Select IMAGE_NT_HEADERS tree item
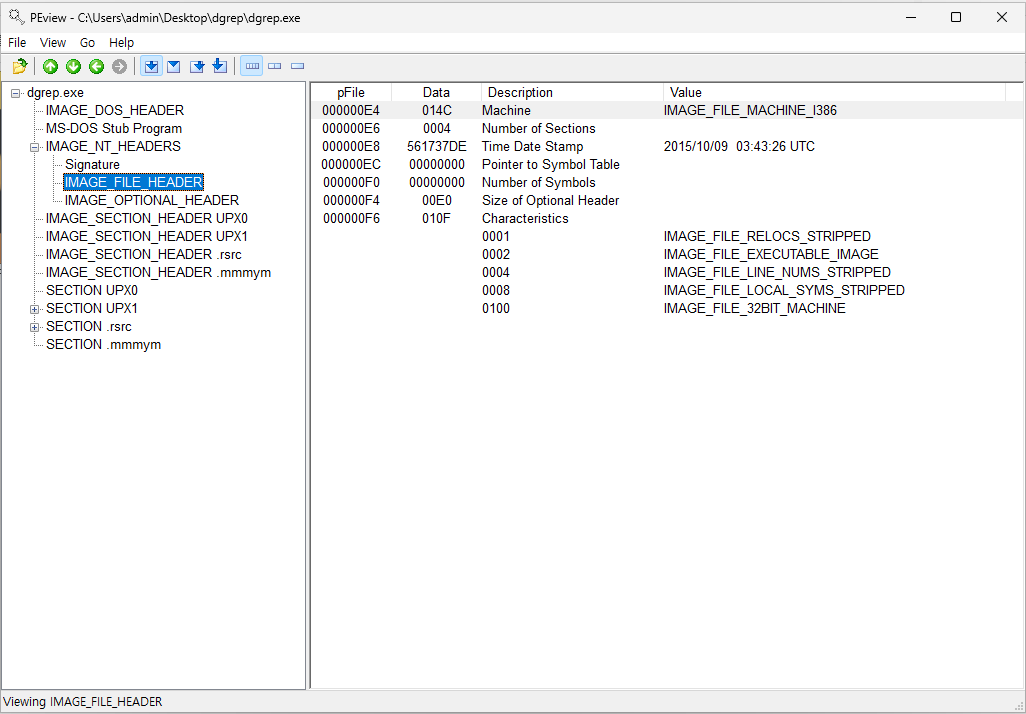The image size is (1026, 714). click(x=113, y=147)
